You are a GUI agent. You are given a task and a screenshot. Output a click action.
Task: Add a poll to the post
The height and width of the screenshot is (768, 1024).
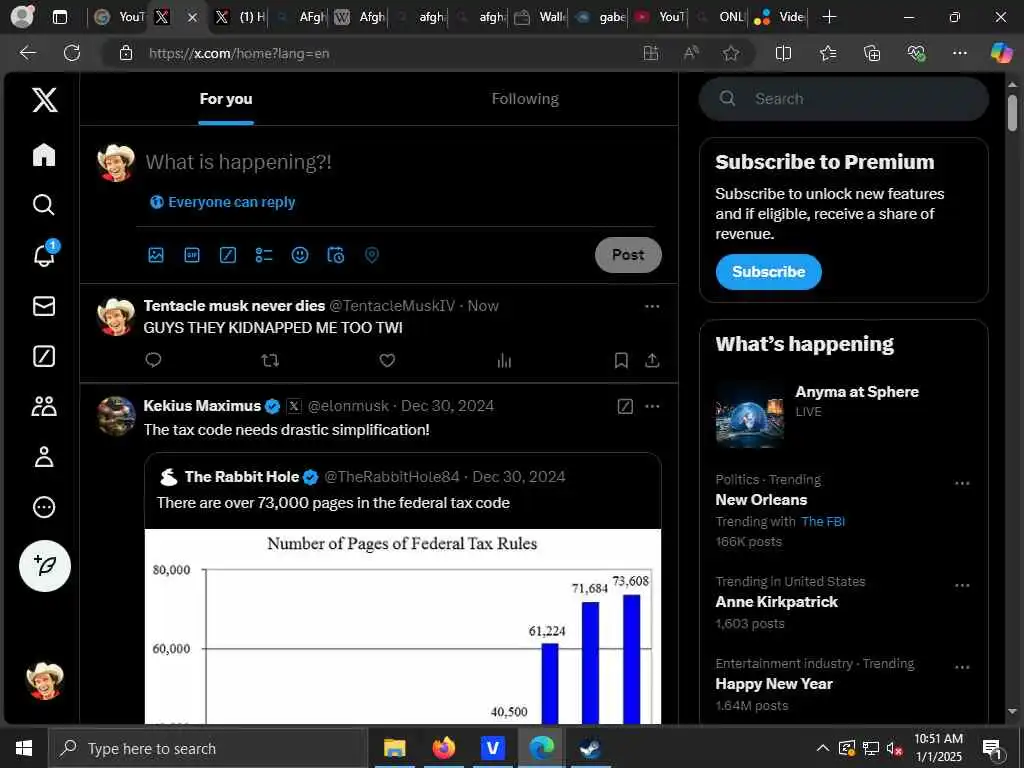coord(264,255)
